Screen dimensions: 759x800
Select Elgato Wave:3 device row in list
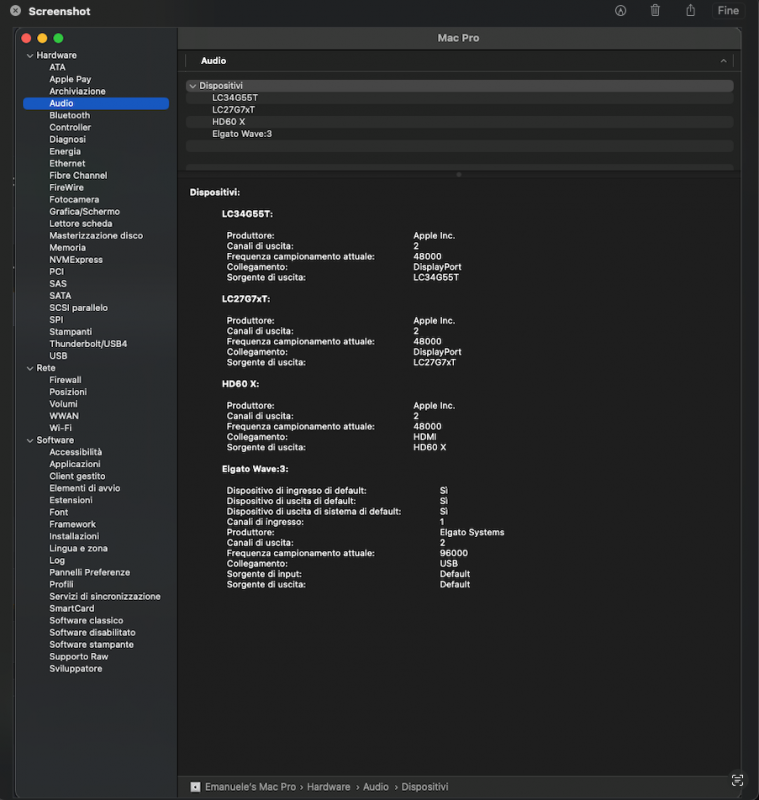(460, 134)
